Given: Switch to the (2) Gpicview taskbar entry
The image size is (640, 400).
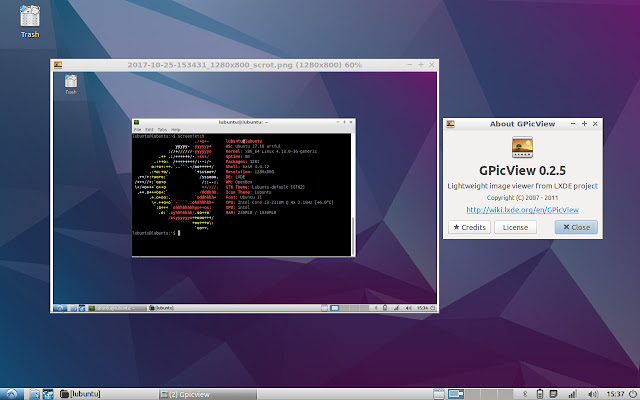Looking at the screenshot, I should click(207, 394).
